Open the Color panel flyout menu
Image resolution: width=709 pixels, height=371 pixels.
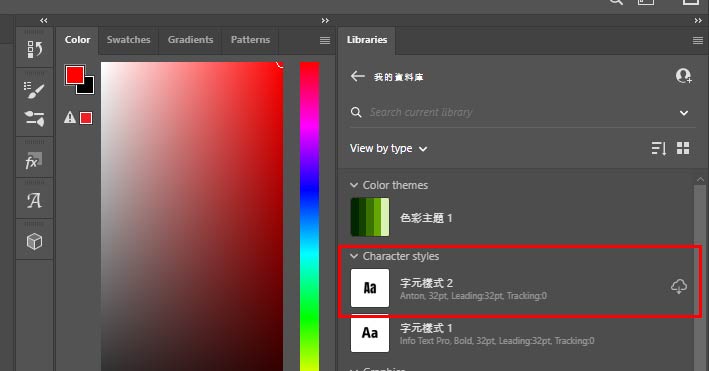coord(325,41)
